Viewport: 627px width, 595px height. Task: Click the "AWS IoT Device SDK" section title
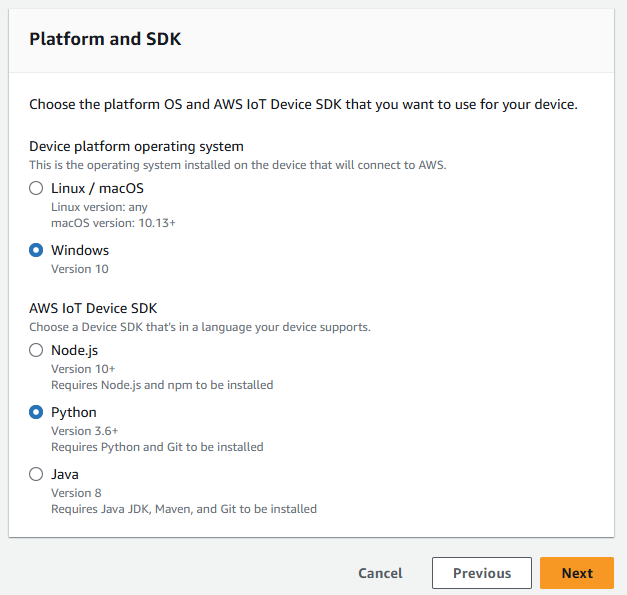click(93, 309)
